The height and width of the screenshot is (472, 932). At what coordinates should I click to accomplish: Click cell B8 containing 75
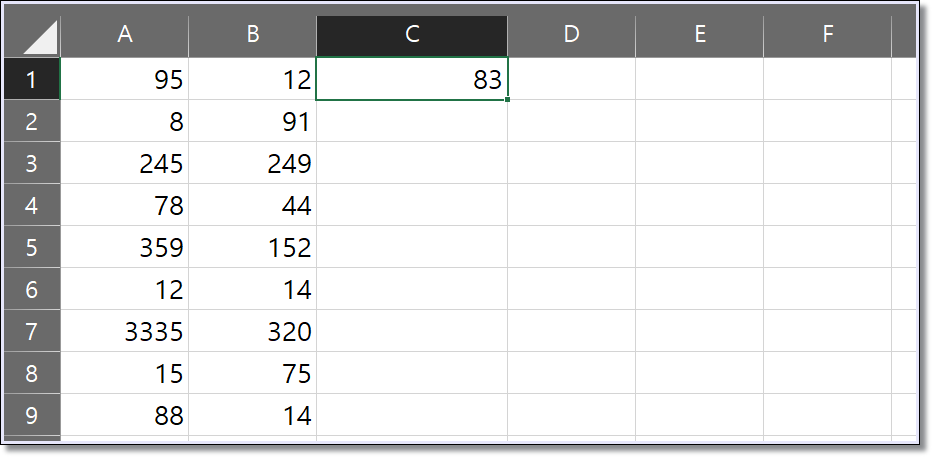tap(253, 373)
